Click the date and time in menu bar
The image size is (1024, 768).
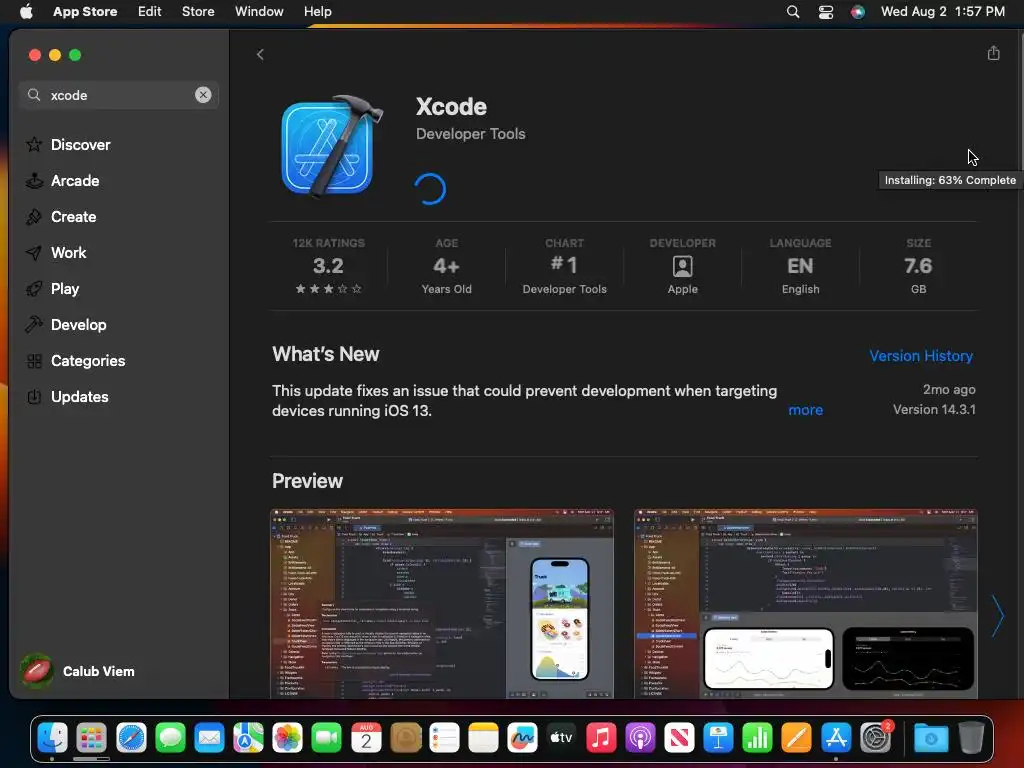(942, 11)
